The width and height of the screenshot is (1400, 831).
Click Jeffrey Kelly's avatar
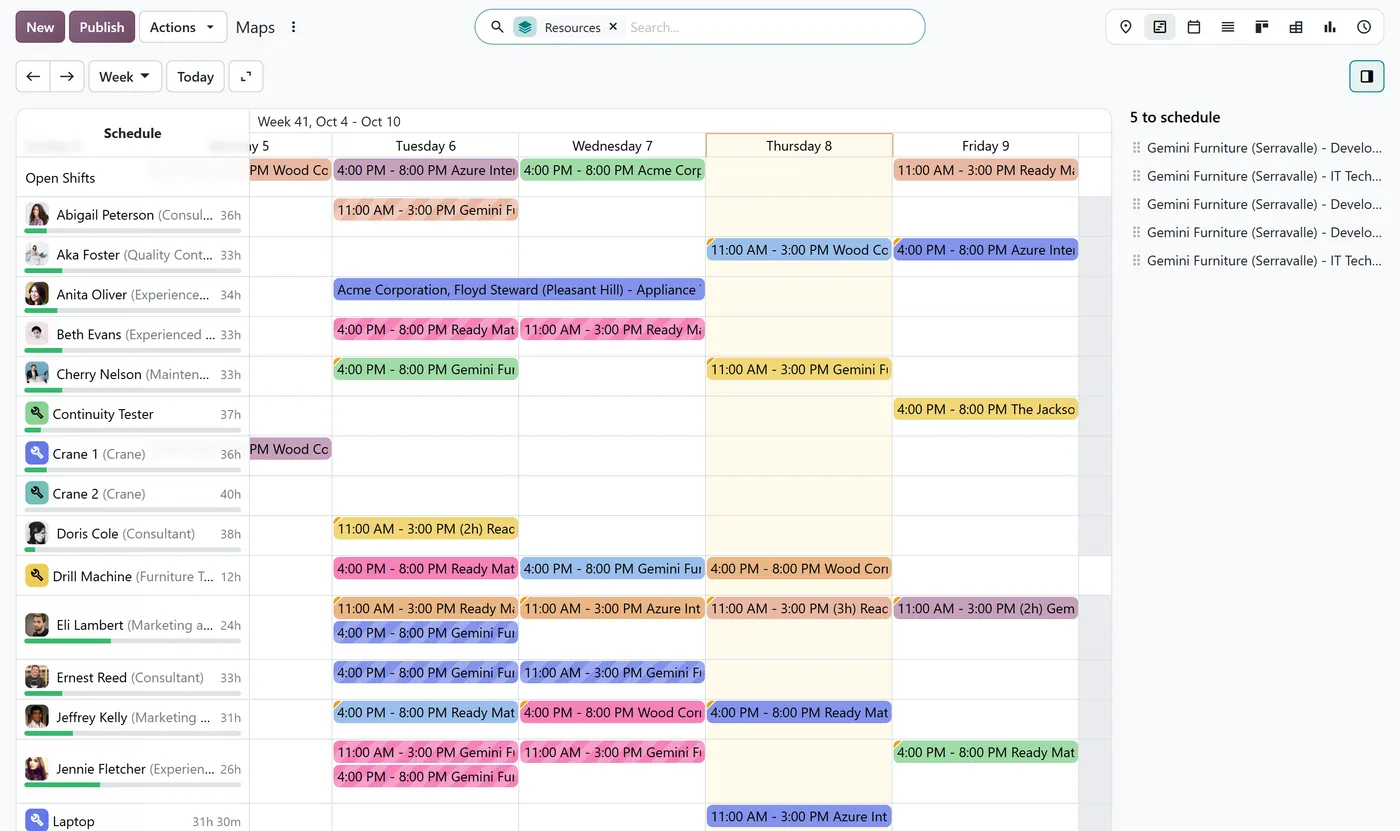(x=37, y=717)
